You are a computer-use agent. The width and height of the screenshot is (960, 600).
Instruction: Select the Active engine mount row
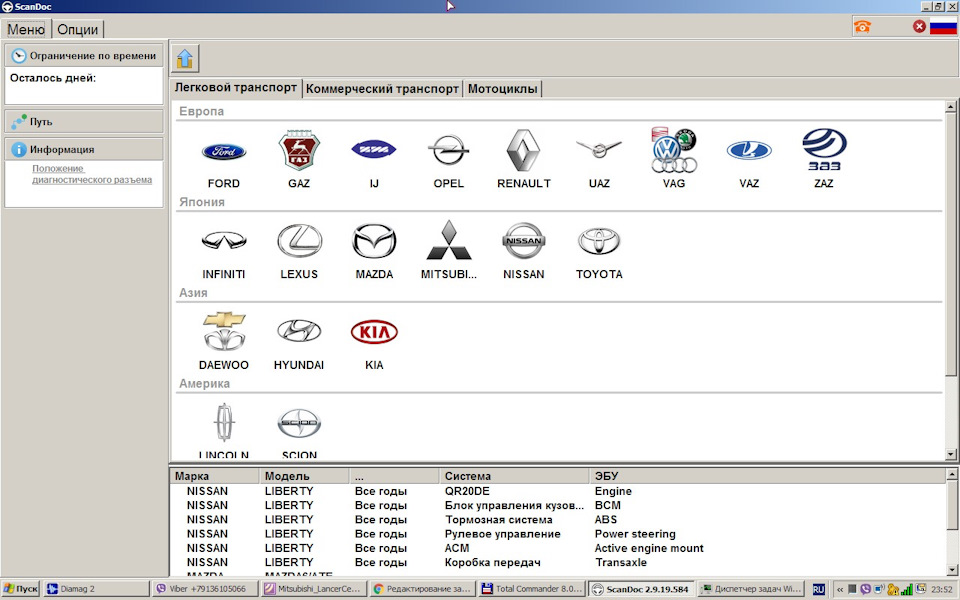[558, 548]
